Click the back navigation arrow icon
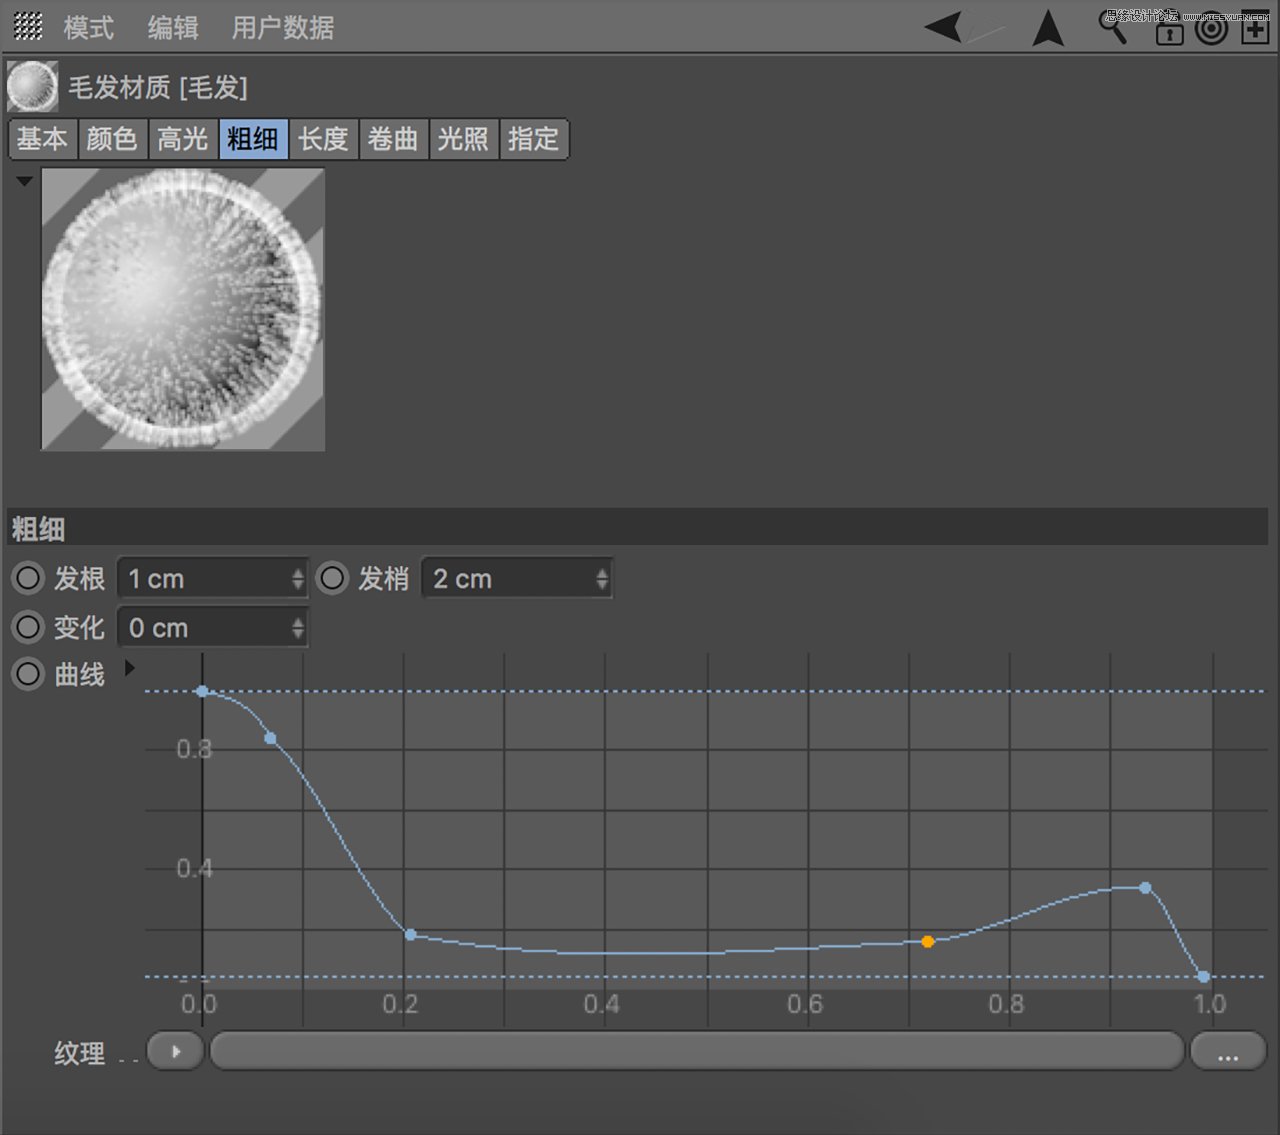1280x1135 pixels. 944,26
